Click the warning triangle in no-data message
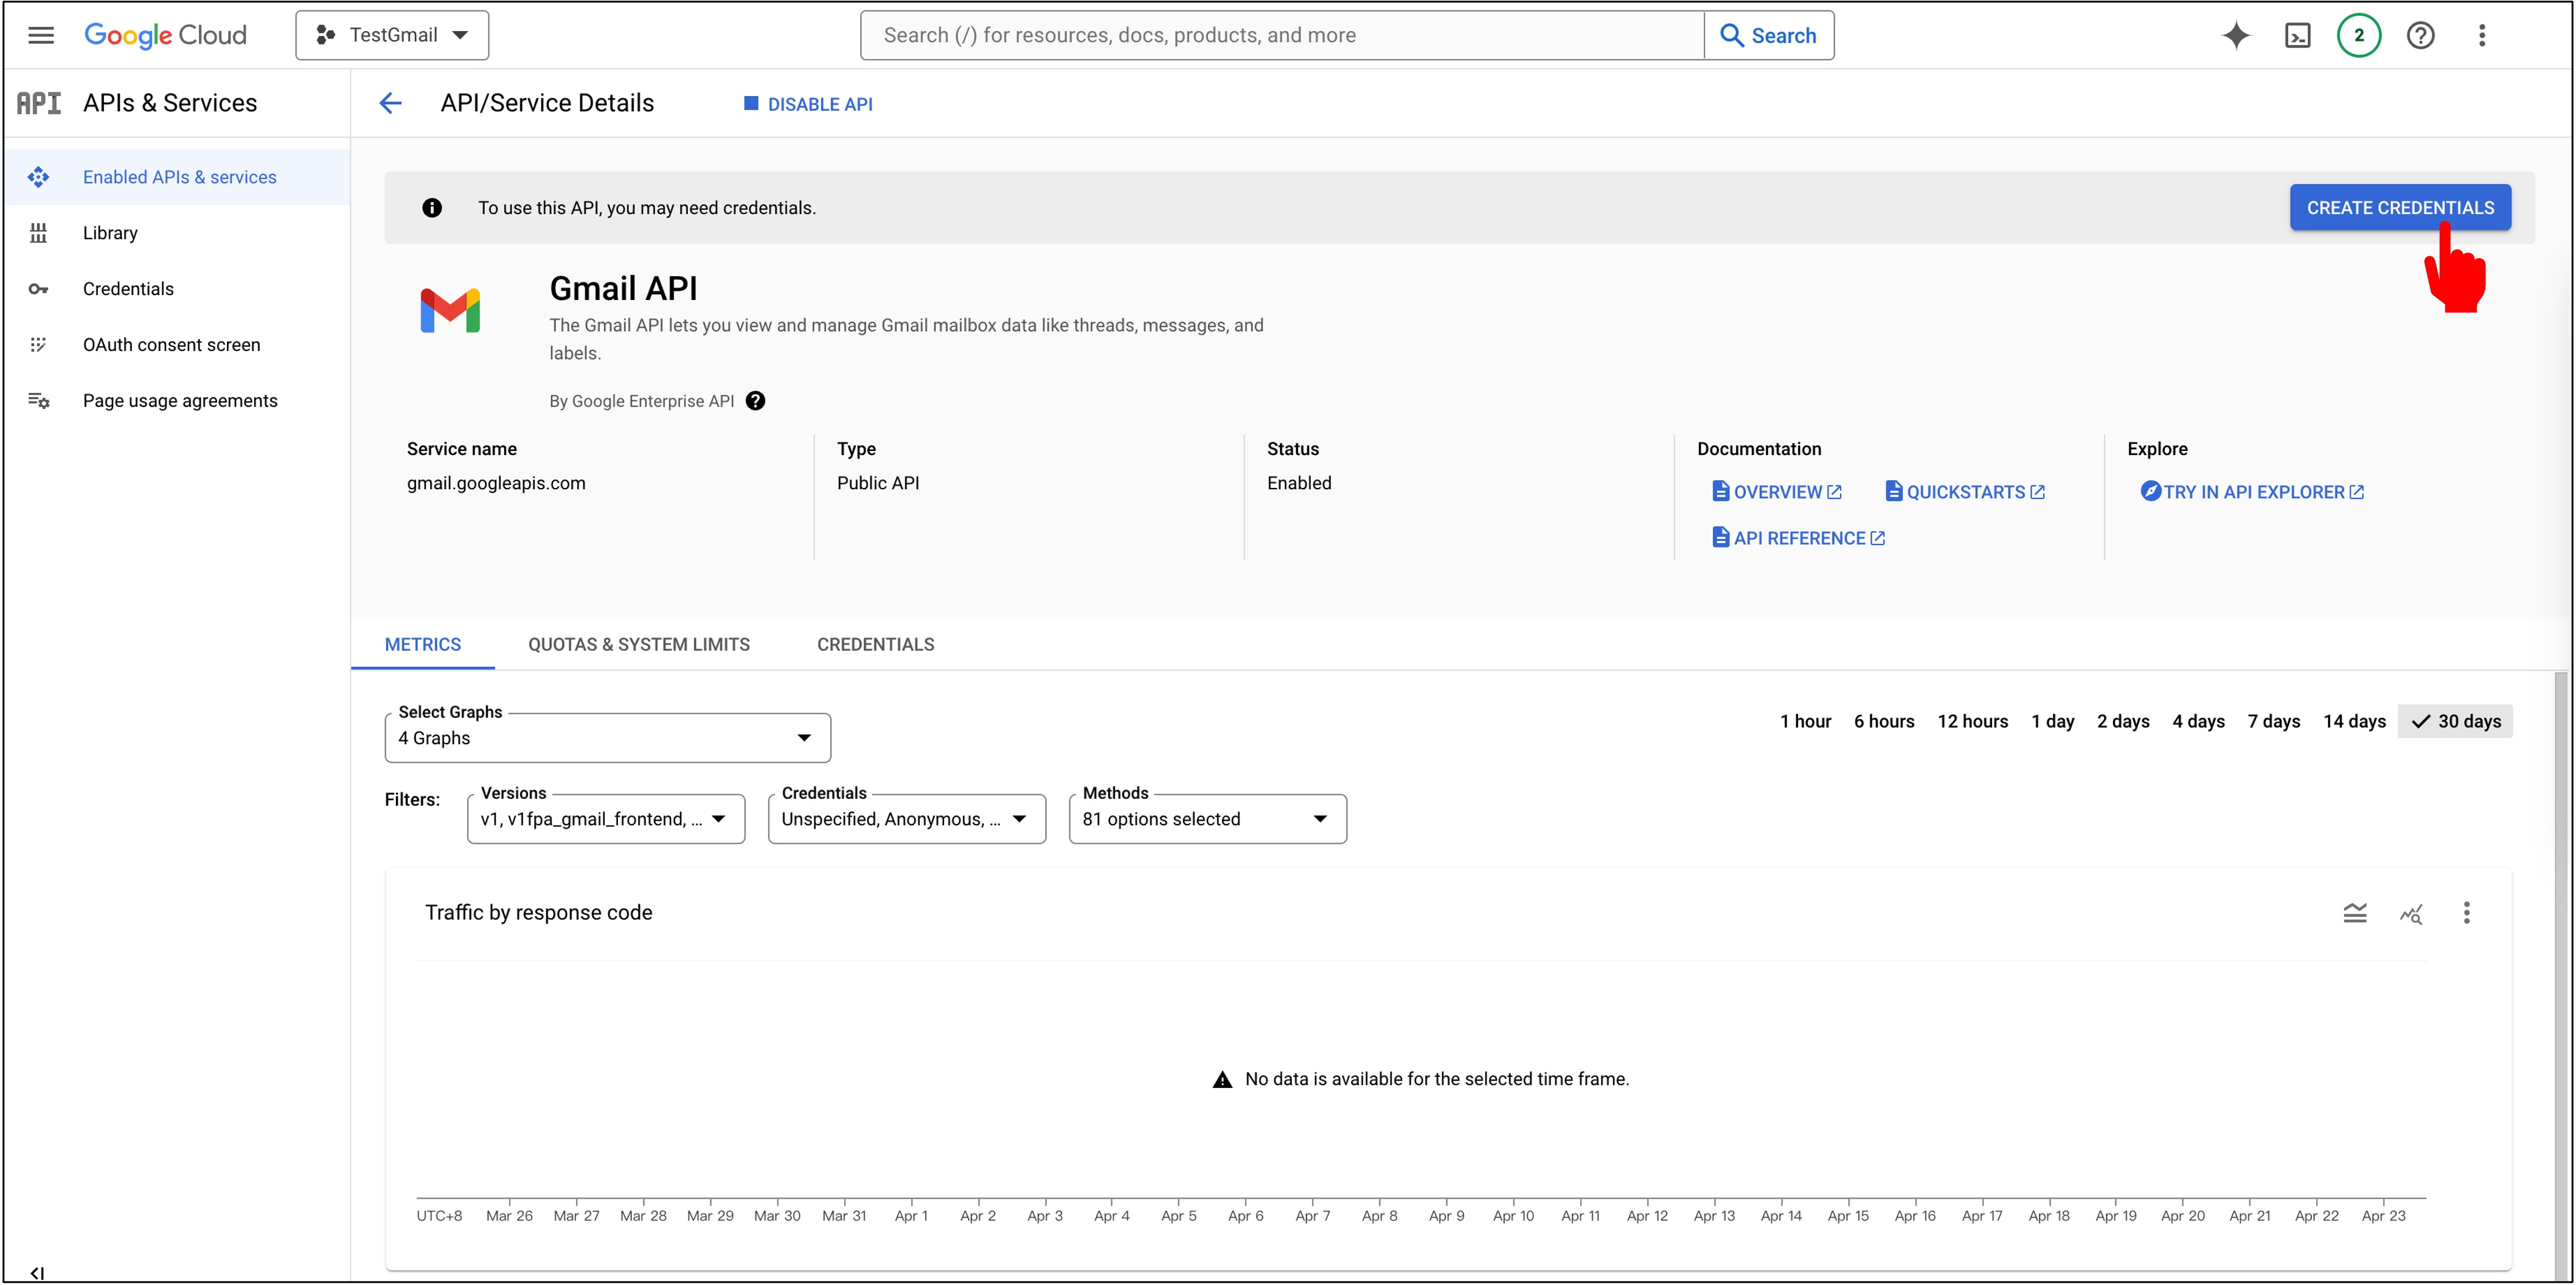This screenshot has height=1285, width=2576. point(1222,1080)
